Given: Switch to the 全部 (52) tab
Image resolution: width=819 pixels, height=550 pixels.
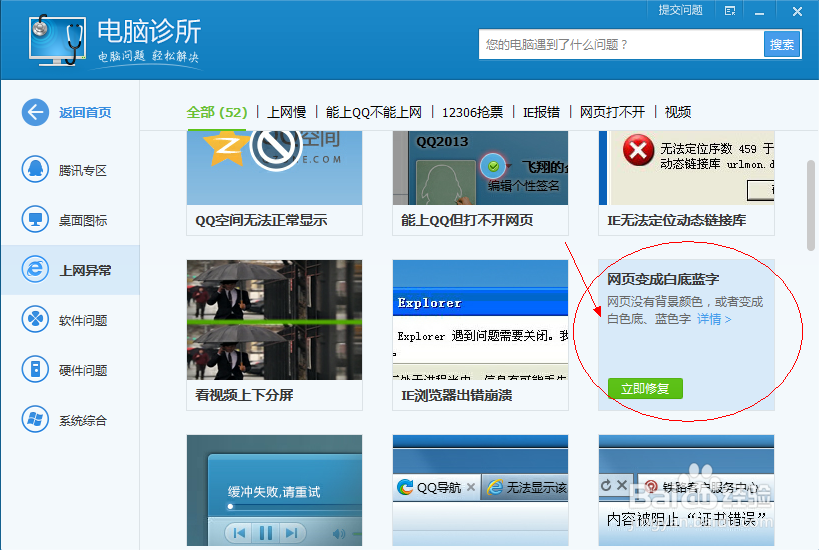Looking at the screenshot, I should (217, 112).
